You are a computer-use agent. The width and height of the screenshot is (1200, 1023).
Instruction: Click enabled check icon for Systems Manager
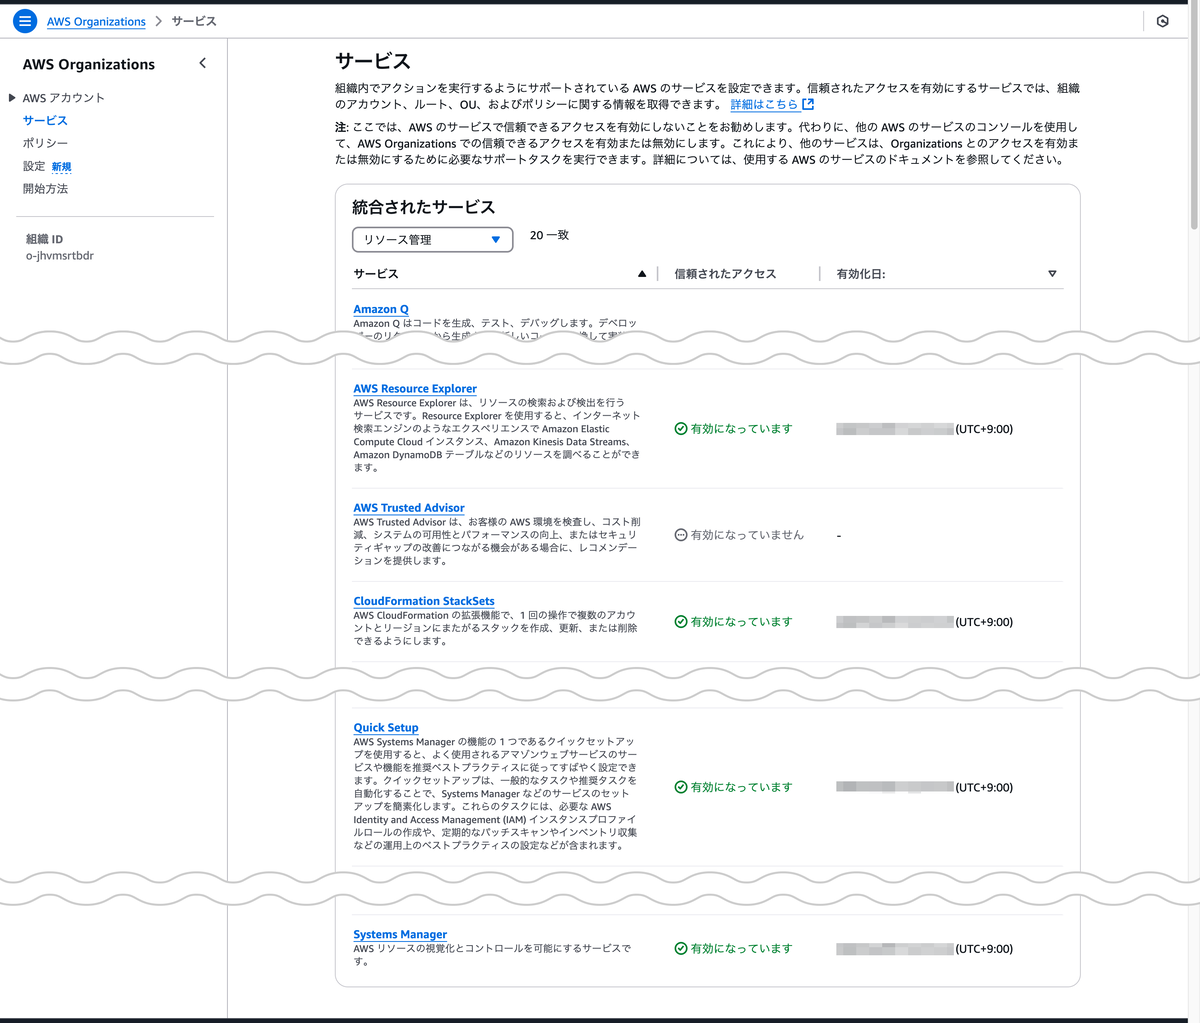(x=681, y=949)
